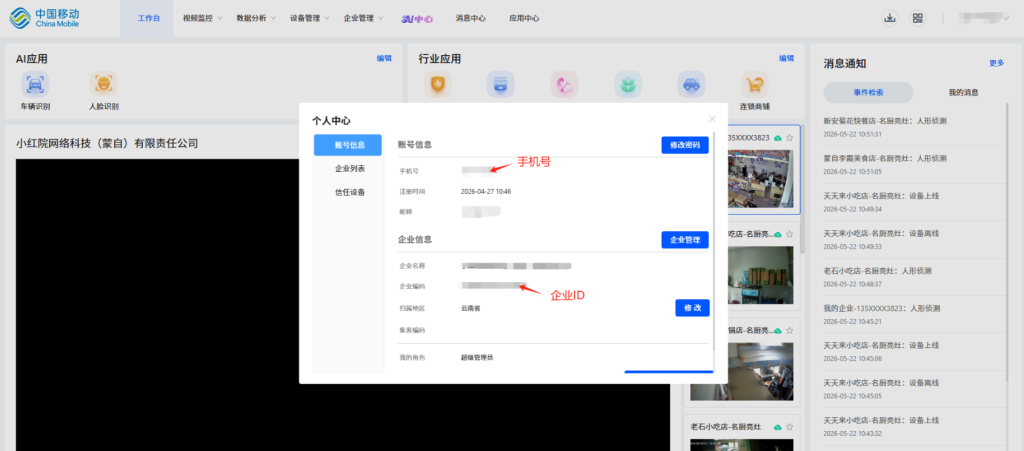Select the 账号信息 tab in dialog

click(347, 145)
